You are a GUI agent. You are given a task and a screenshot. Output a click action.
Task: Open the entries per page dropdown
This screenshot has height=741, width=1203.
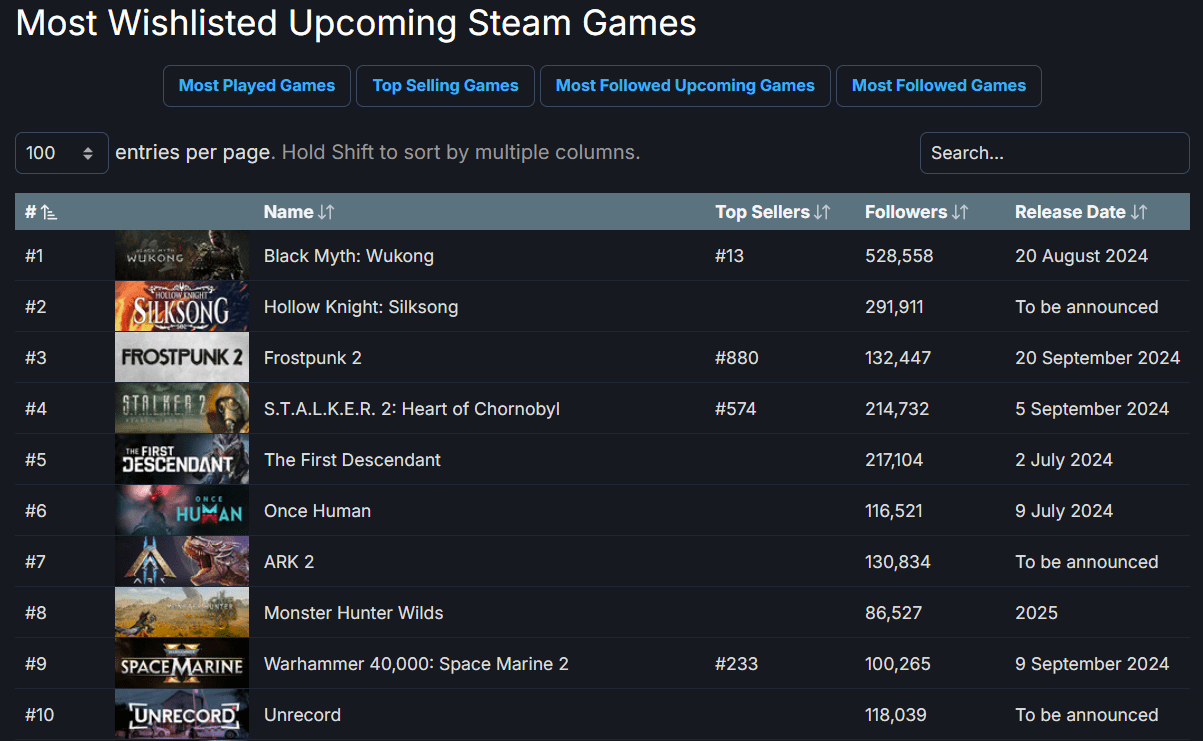pyautogui.click(x=62, y=153)
